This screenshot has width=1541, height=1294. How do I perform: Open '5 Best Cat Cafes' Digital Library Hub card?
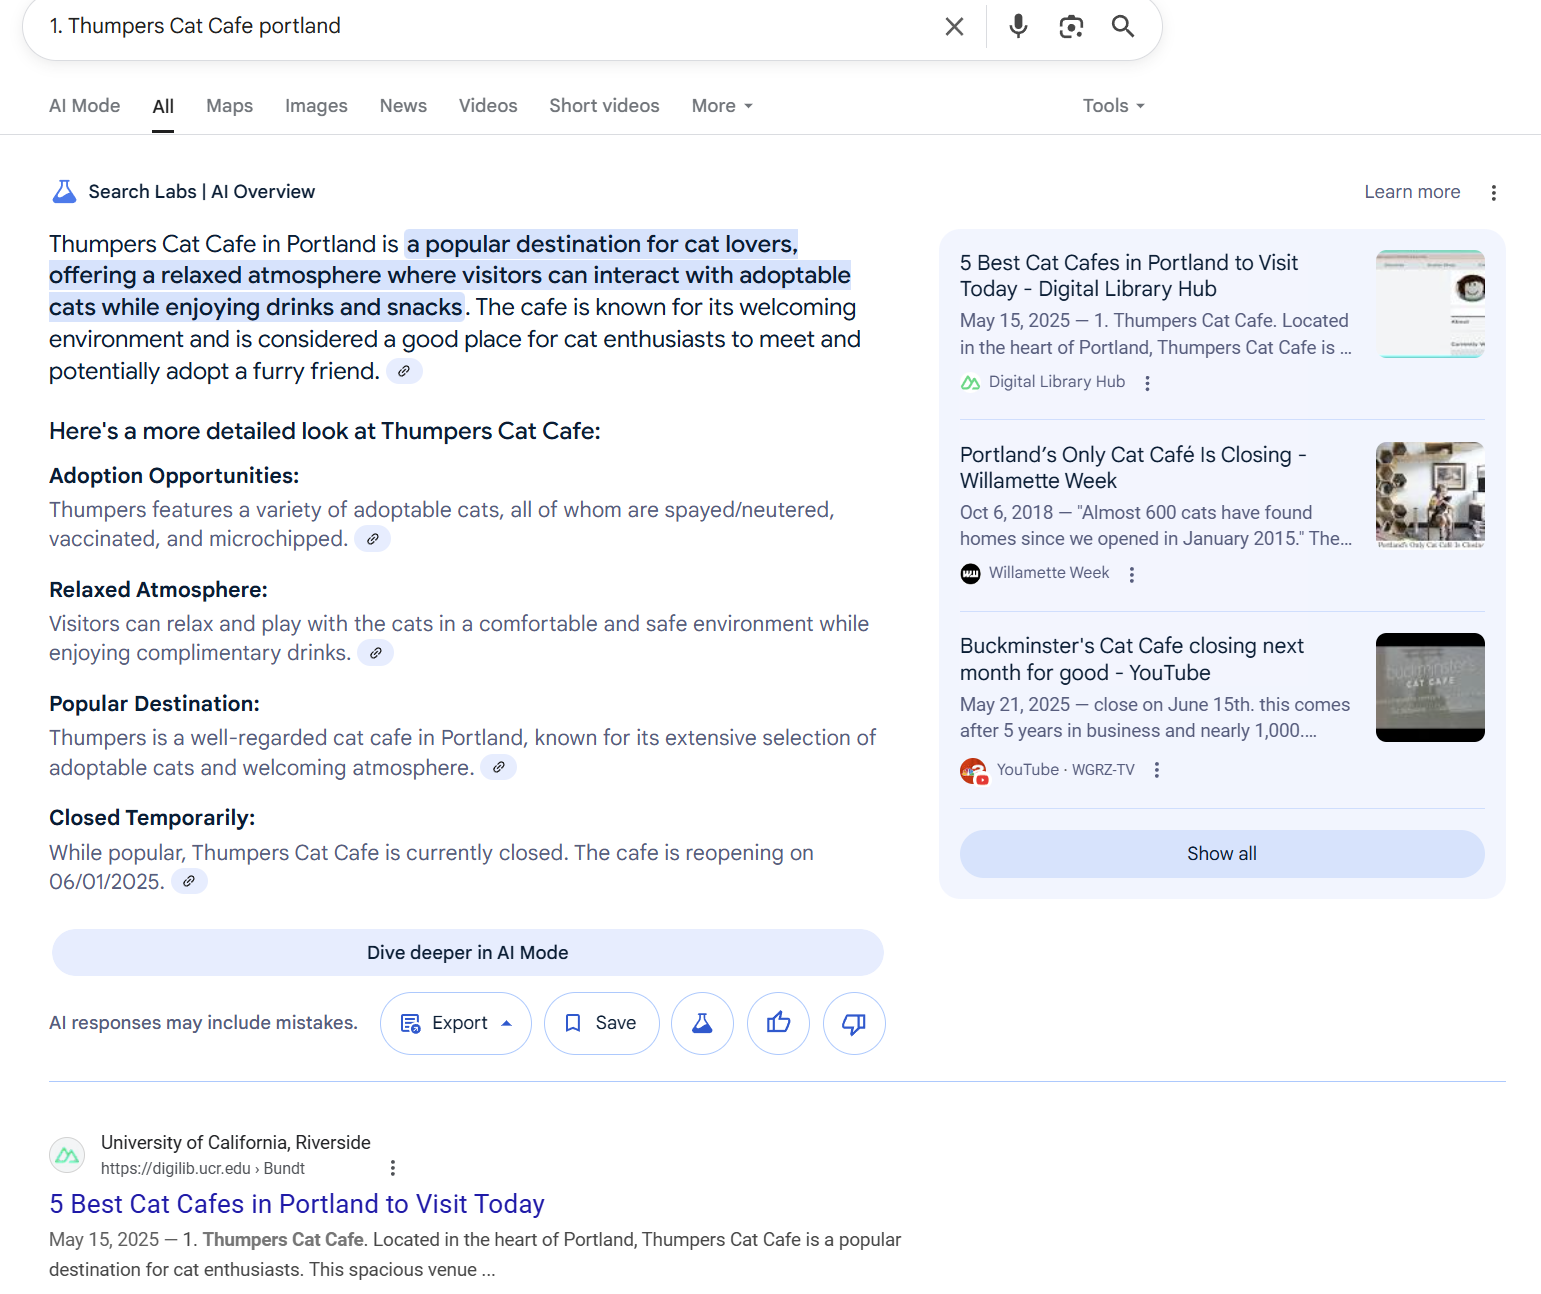(1129, 276)
